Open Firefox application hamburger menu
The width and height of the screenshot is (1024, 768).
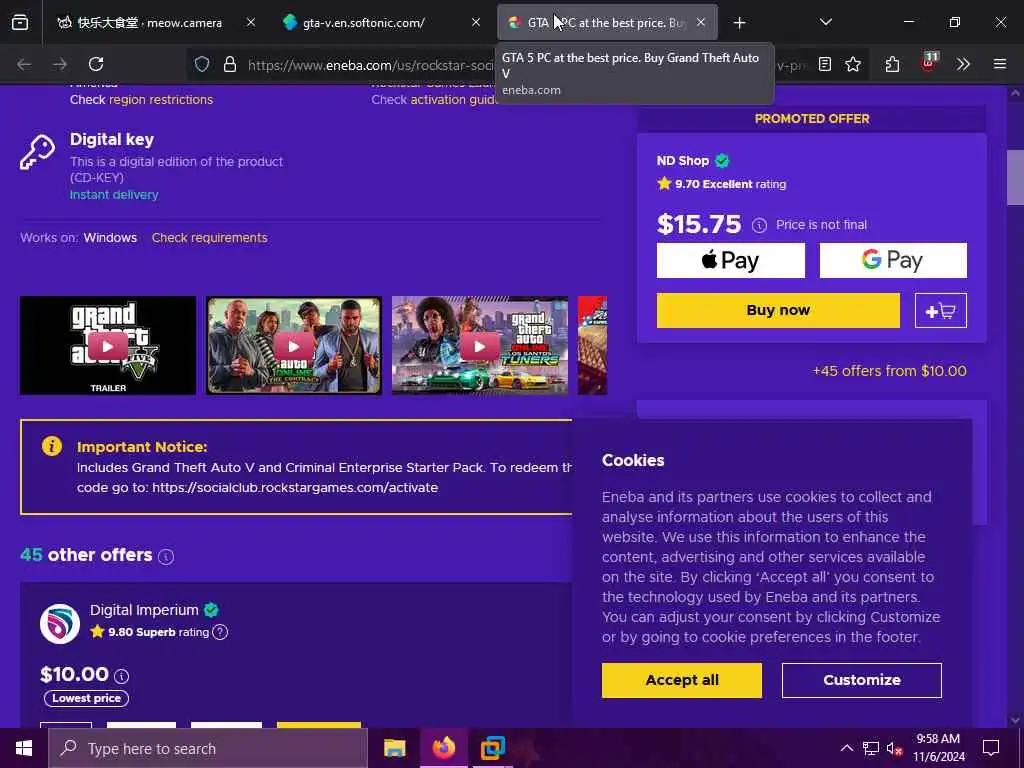(x=1000, y=64)
